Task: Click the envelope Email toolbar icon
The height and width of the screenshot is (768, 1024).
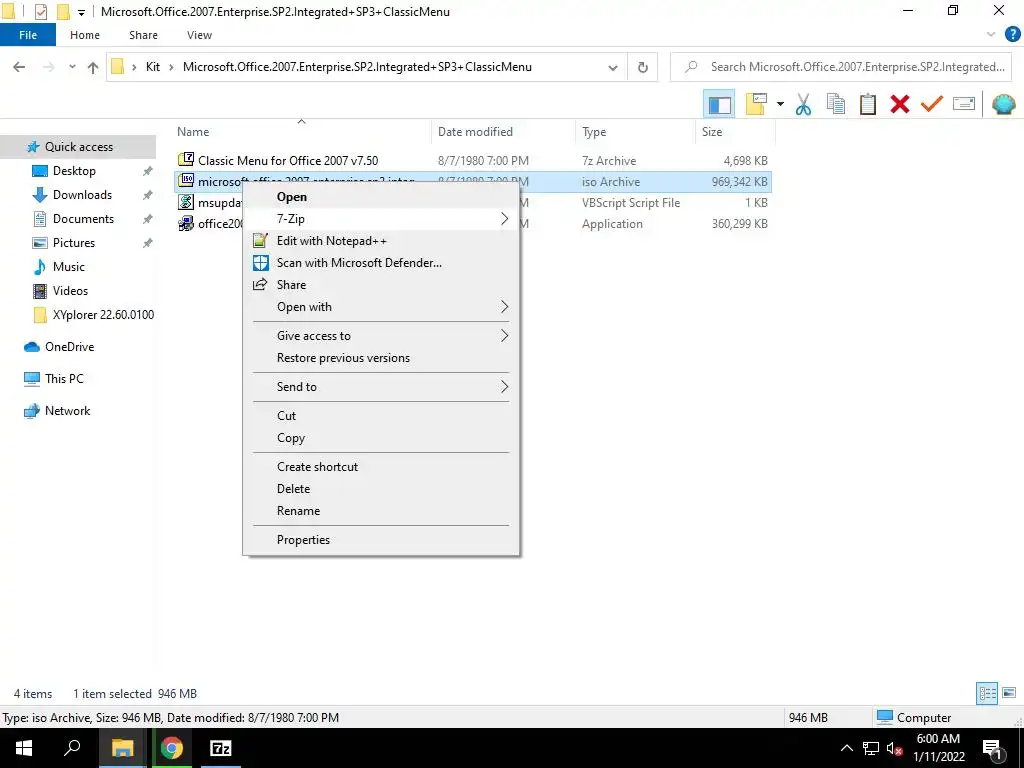Action: coord(964,104)
